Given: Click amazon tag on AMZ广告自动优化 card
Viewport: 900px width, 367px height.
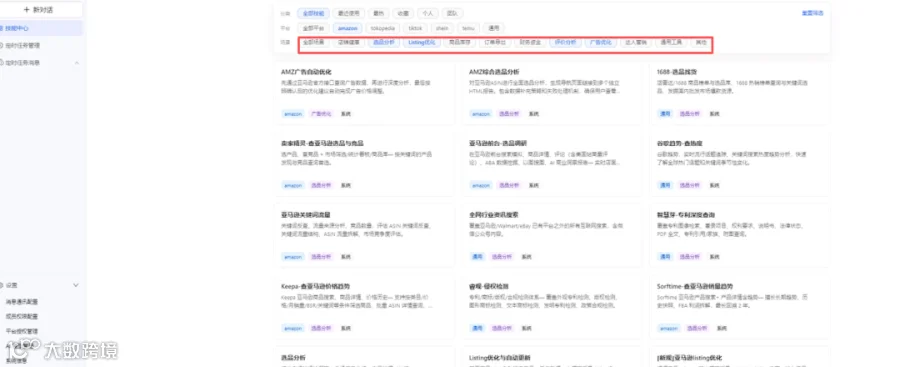Looking at the screenshot, I should [293, 114].
